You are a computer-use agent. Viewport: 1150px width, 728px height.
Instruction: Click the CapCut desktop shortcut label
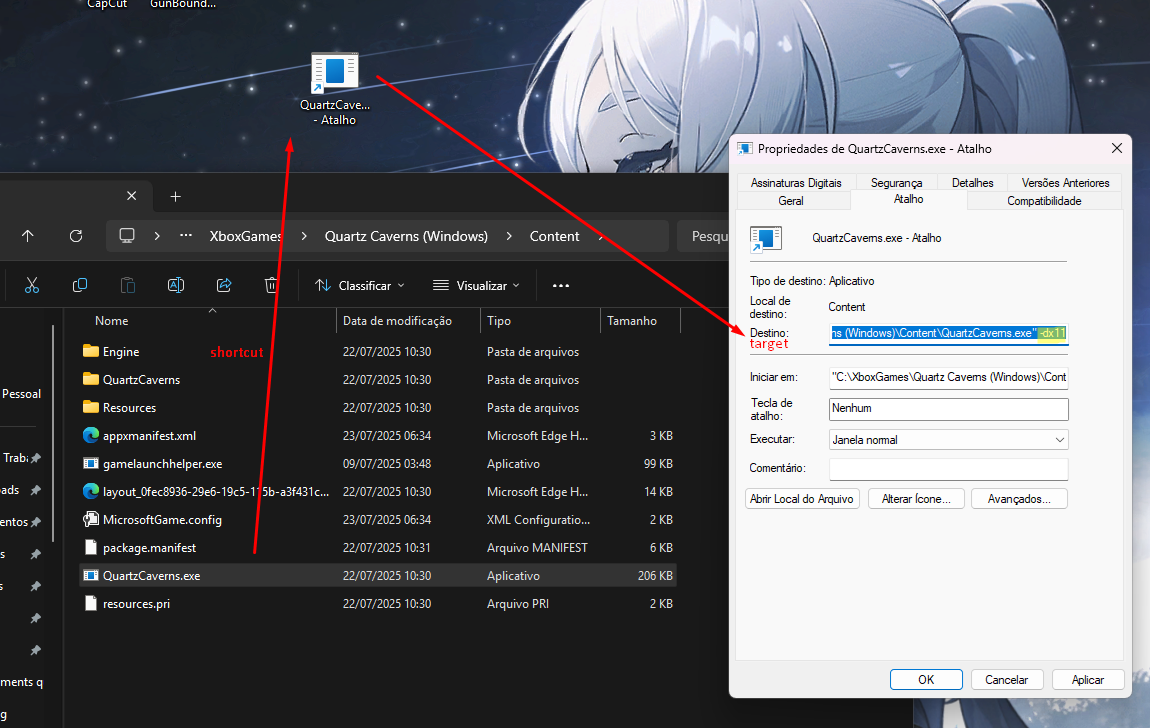[x=107, y=4]
